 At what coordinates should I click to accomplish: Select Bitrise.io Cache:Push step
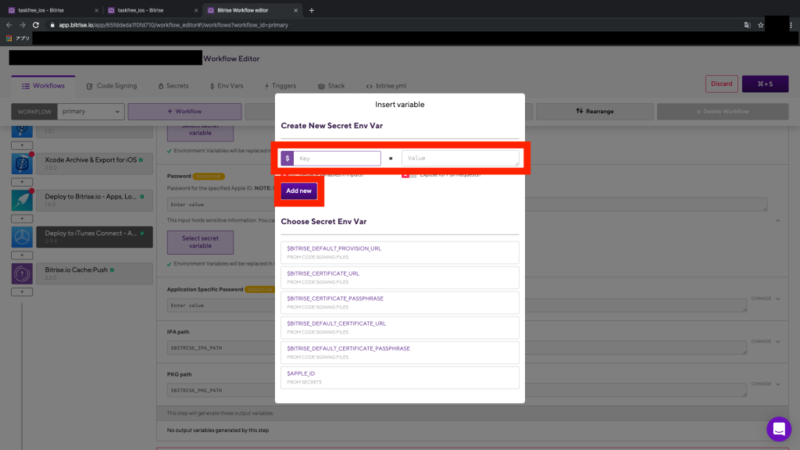coord(94,273)
